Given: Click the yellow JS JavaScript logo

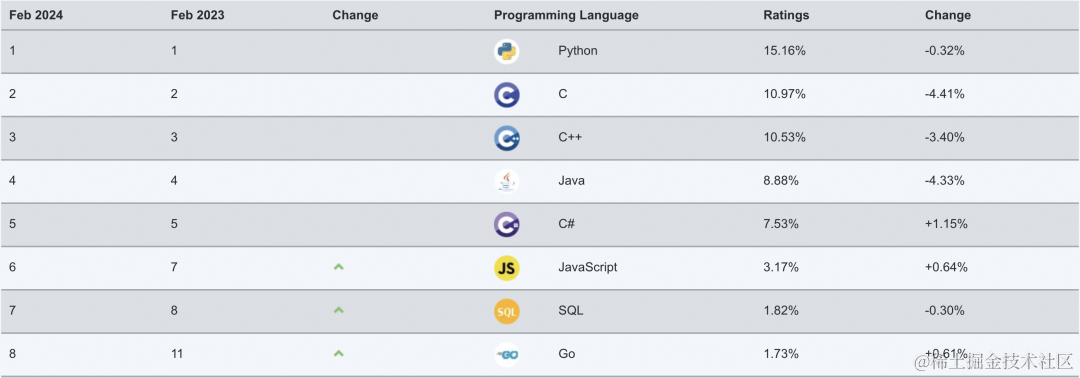Looking at the screenshot, I should tap(506, 268).
